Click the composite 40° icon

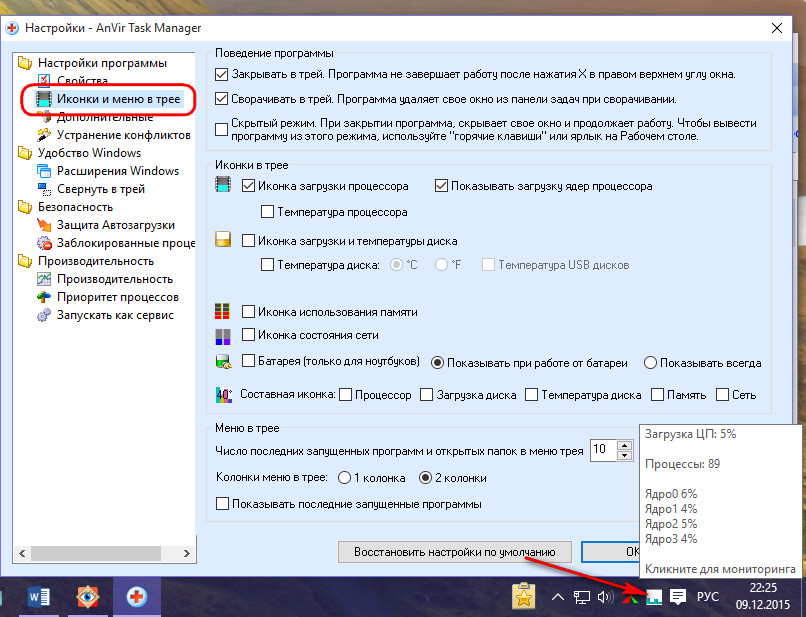tap(224, 395)
